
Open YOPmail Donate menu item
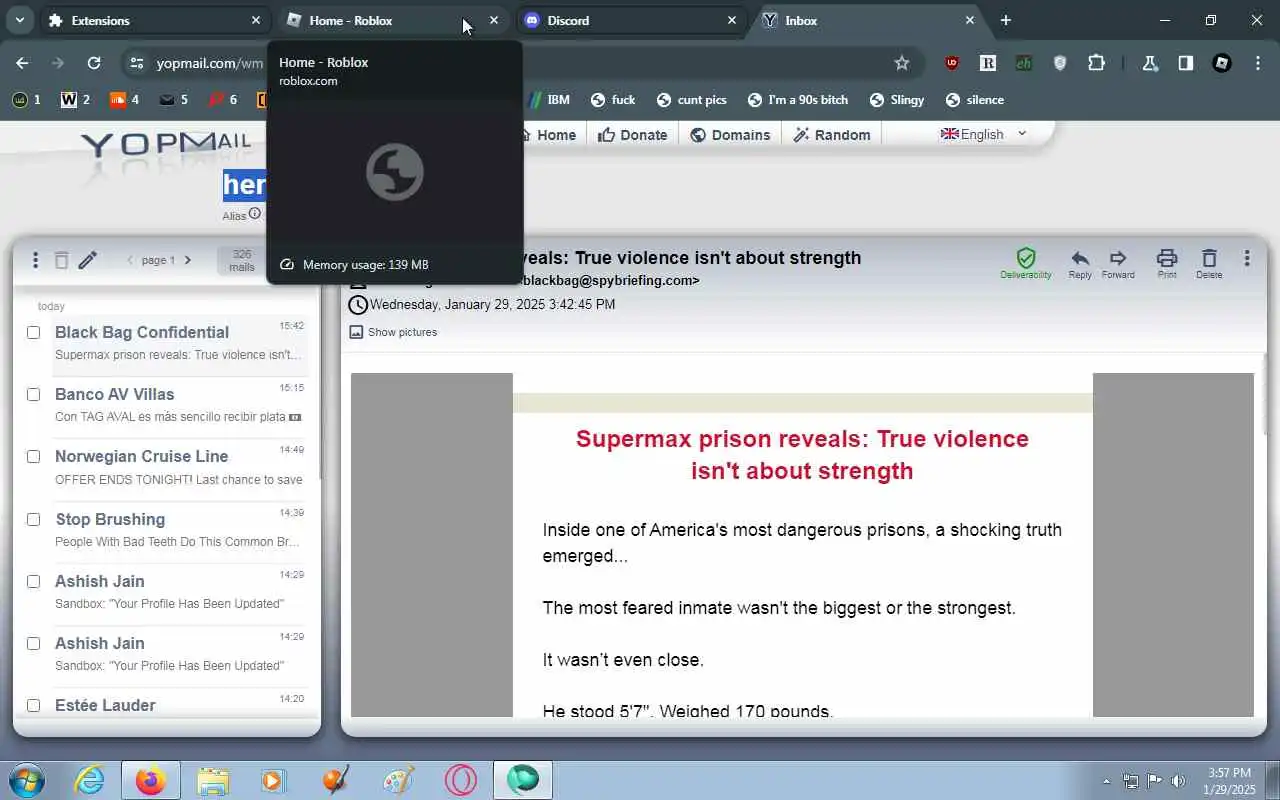(633, 135)
